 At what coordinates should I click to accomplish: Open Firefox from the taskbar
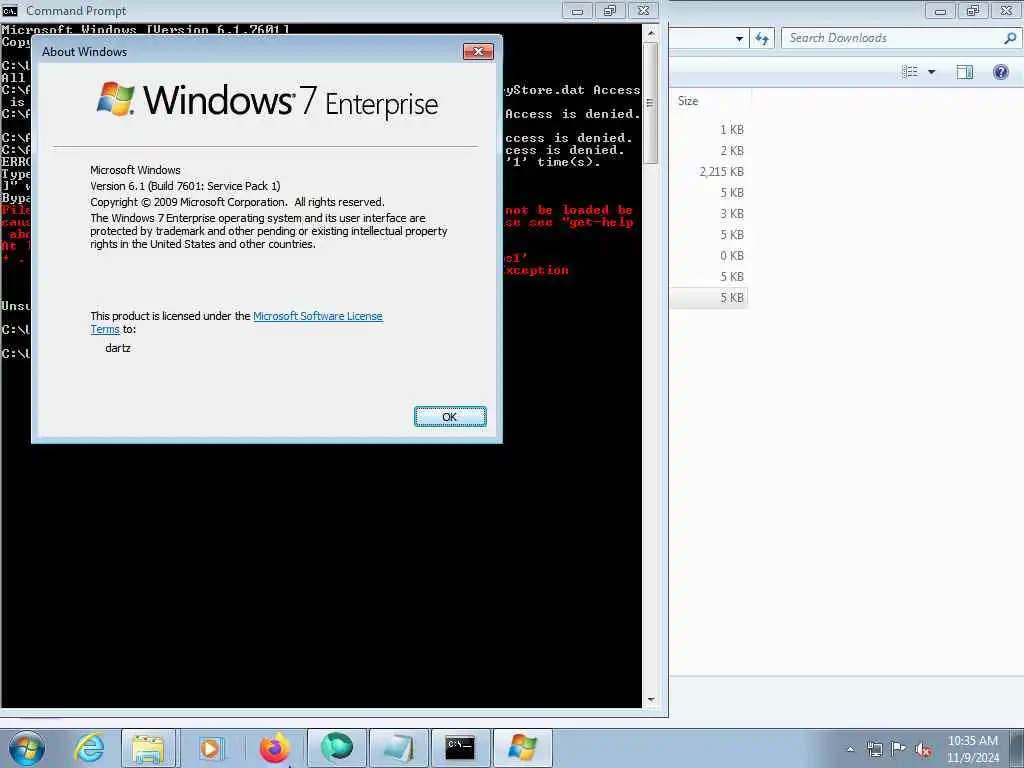point(274,748)
